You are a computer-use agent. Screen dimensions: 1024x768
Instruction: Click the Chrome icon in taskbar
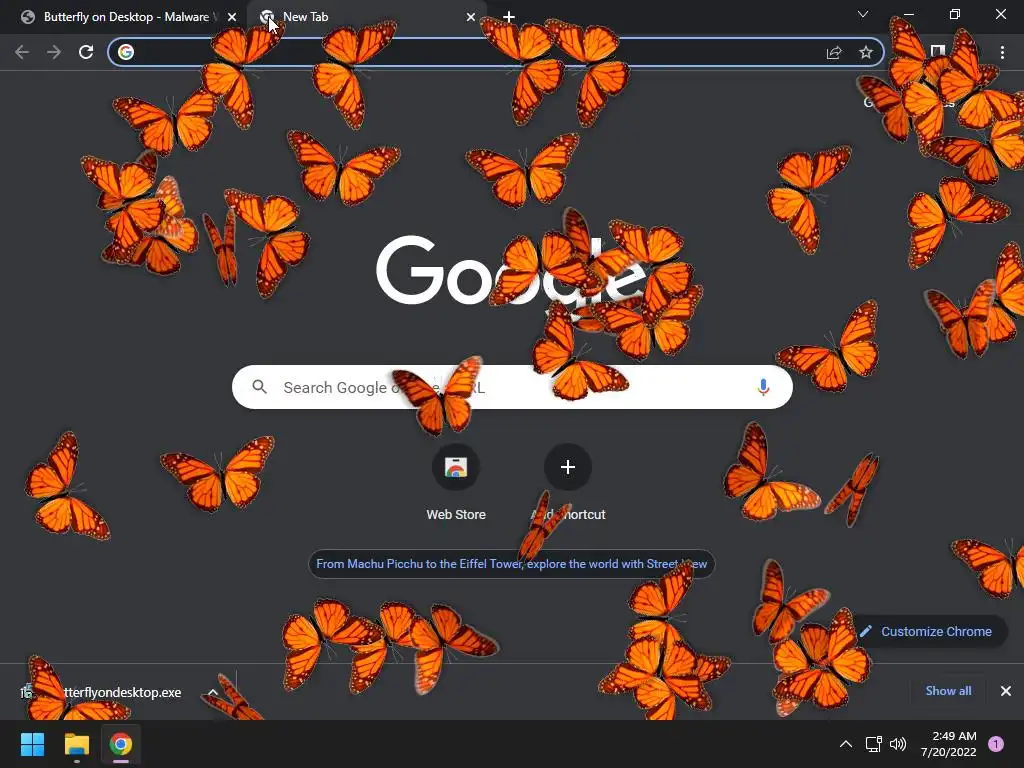tap(121, 744)
